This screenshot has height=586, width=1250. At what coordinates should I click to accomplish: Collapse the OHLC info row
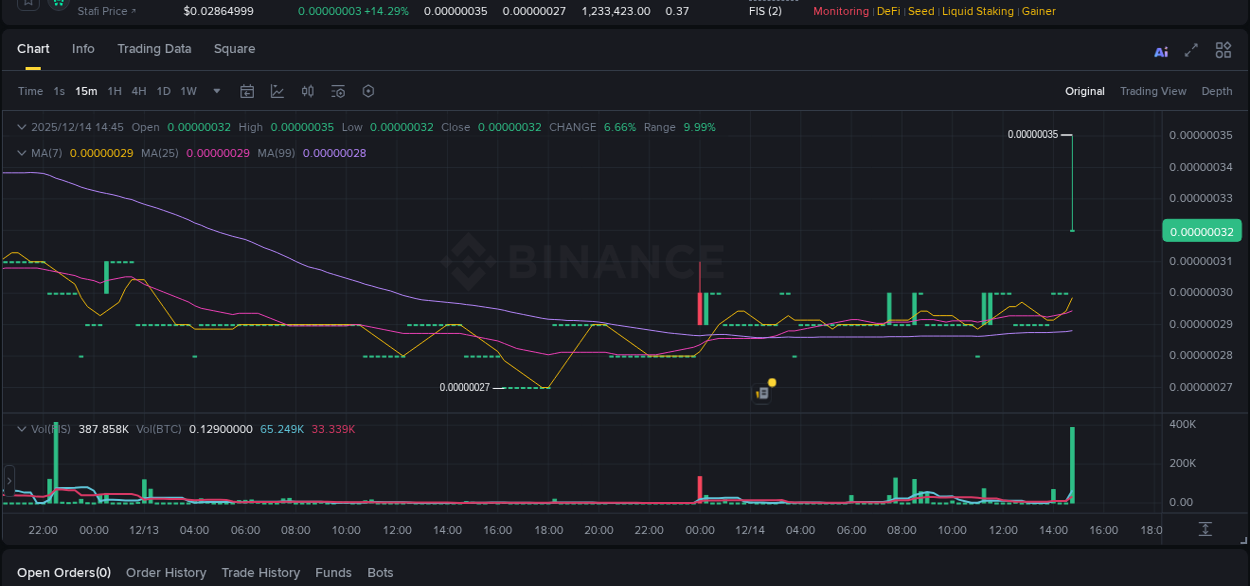tap(20, 127)
